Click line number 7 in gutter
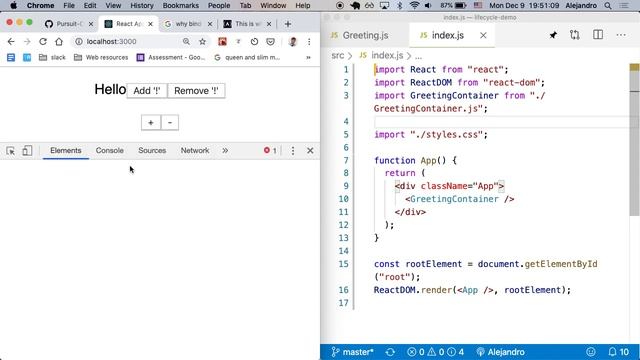640x360 pixels. 346,160
